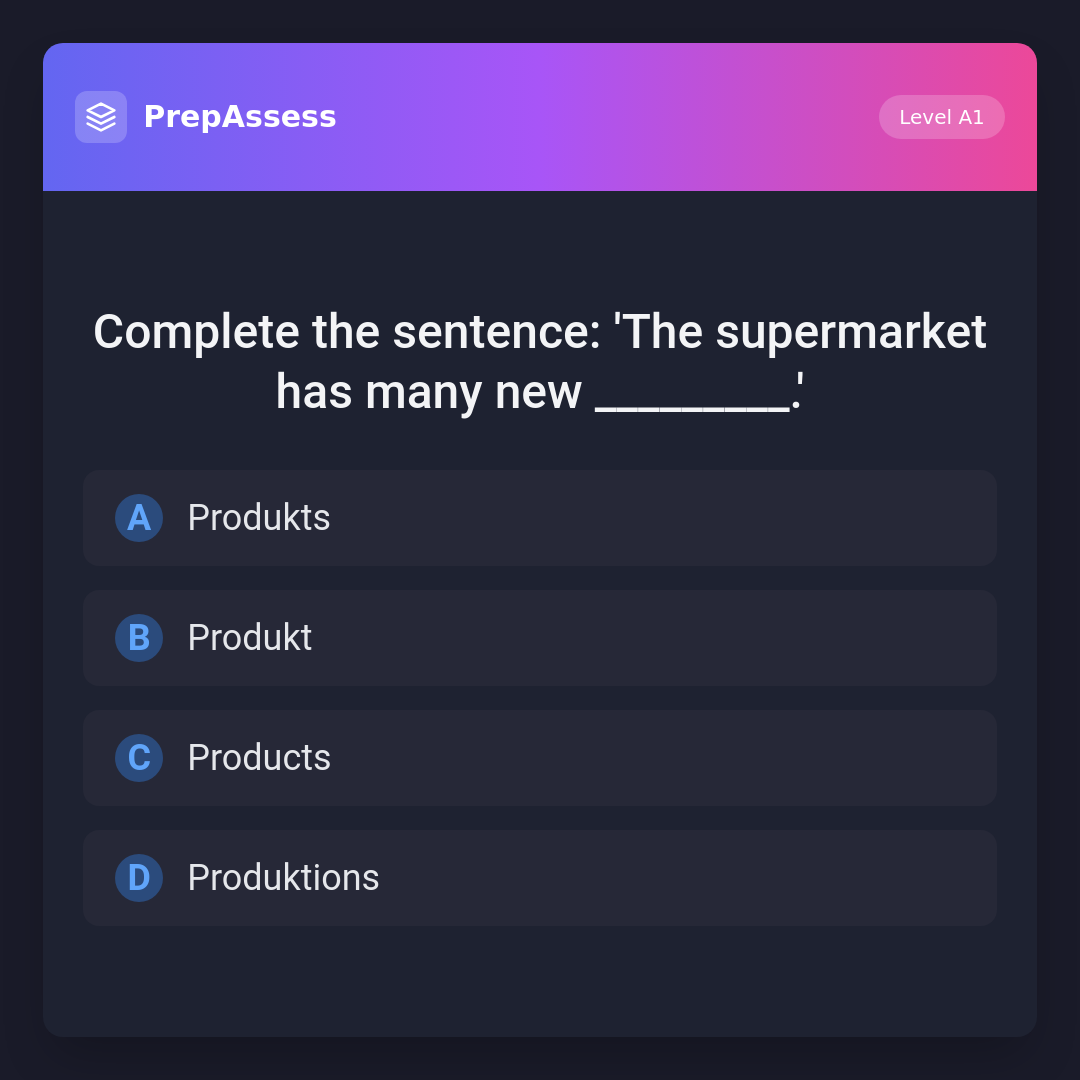Click the word 'Products' in option C
The height and width of the screenshot is (1080, 1080).
(259, 758)
